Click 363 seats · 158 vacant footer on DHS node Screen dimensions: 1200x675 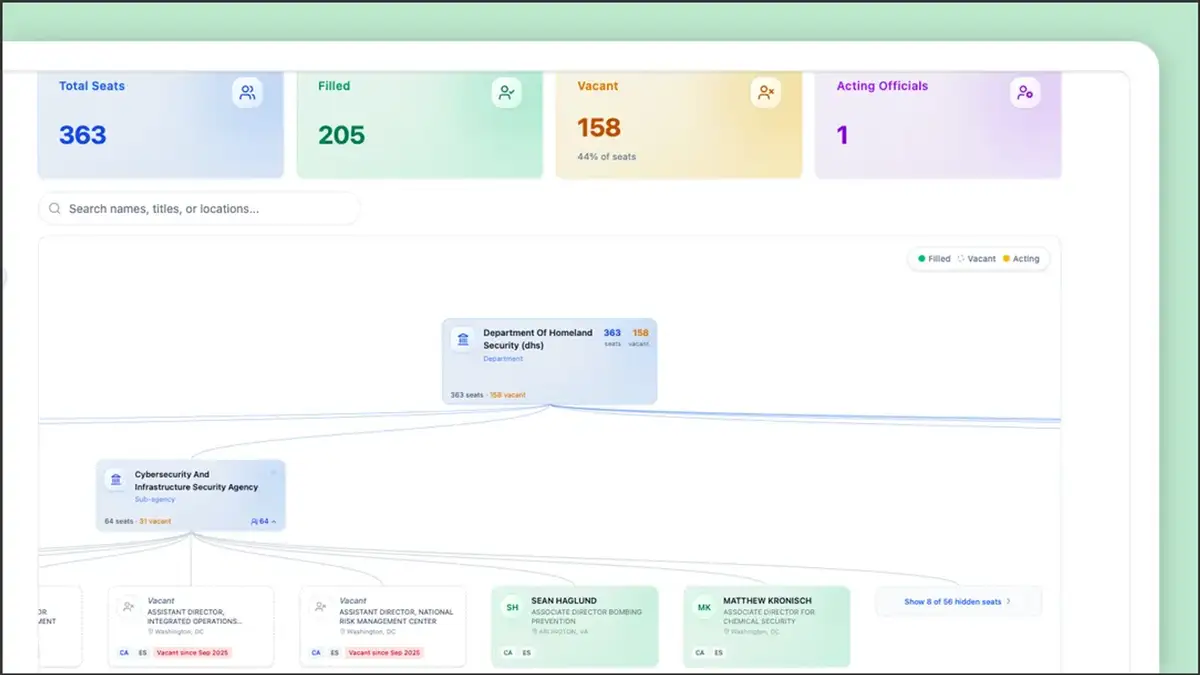488,395
